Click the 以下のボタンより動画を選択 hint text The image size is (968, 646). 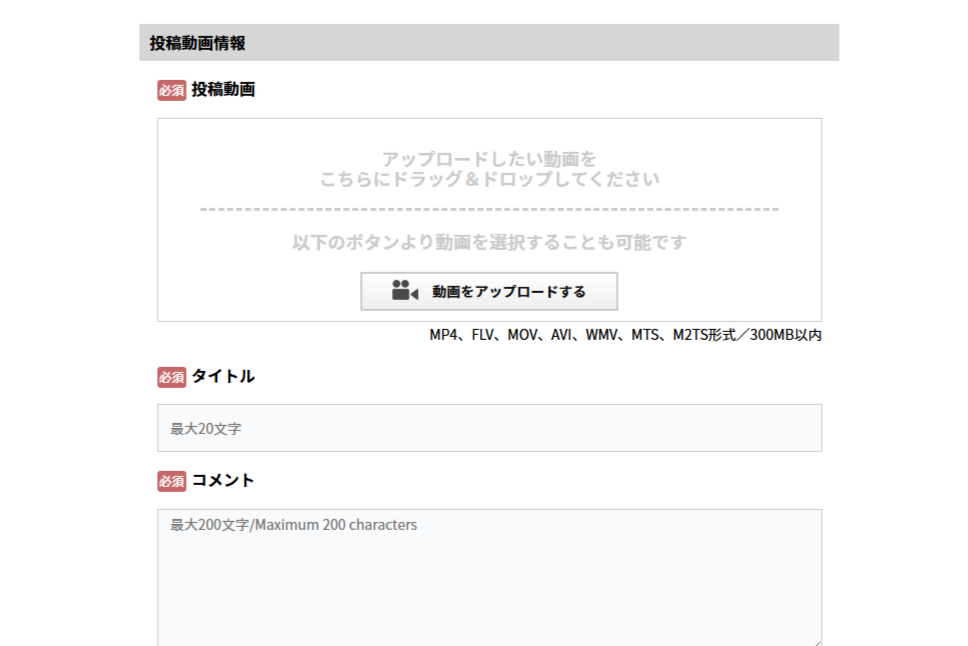click(489, 243)
